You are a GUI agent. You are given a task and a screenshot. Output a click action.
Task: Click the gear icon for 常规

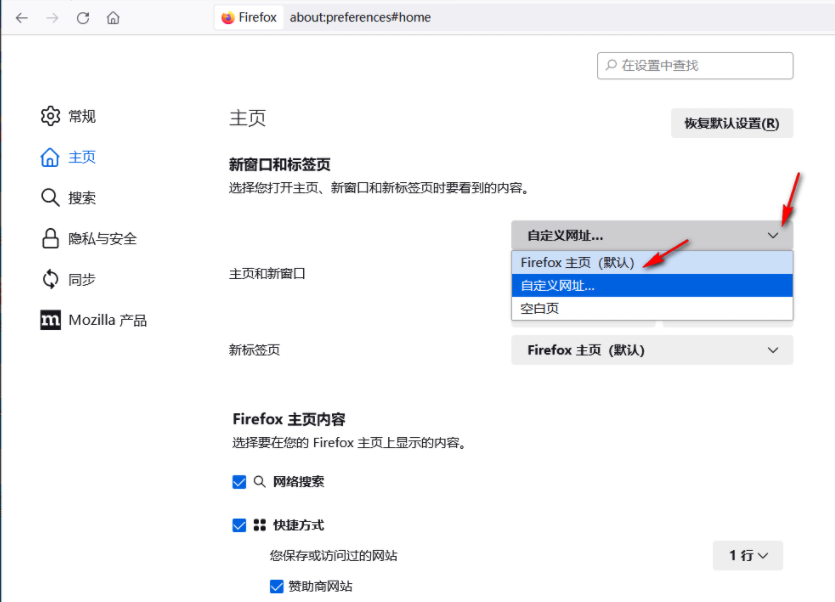coord(51,116)
